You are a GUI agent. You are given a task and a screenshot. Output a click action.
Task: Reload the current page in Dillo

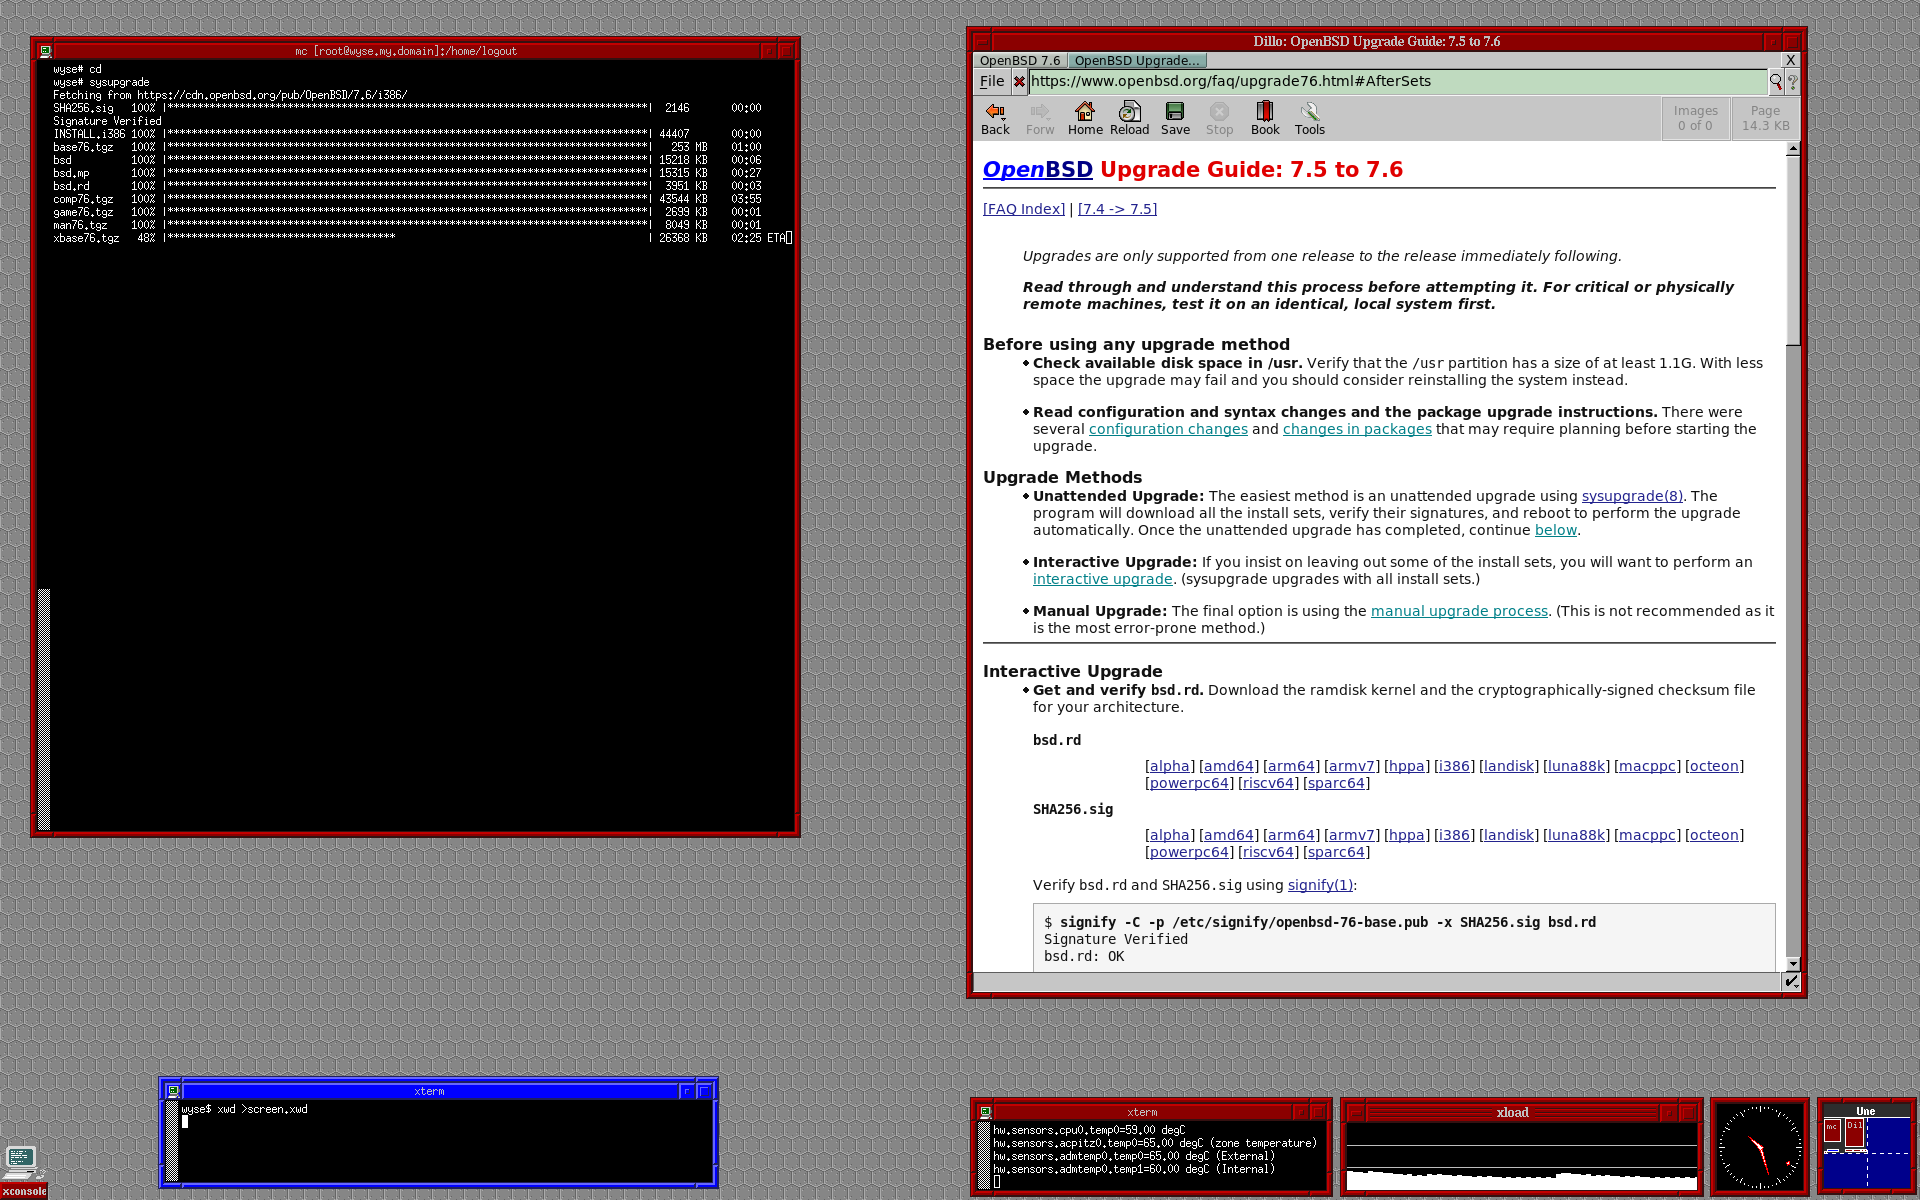coord(1129,117)
